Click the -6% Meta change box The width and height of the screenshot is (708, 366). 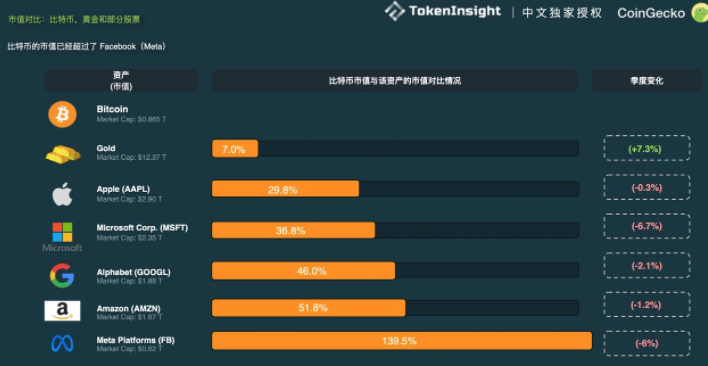[647, 343]
